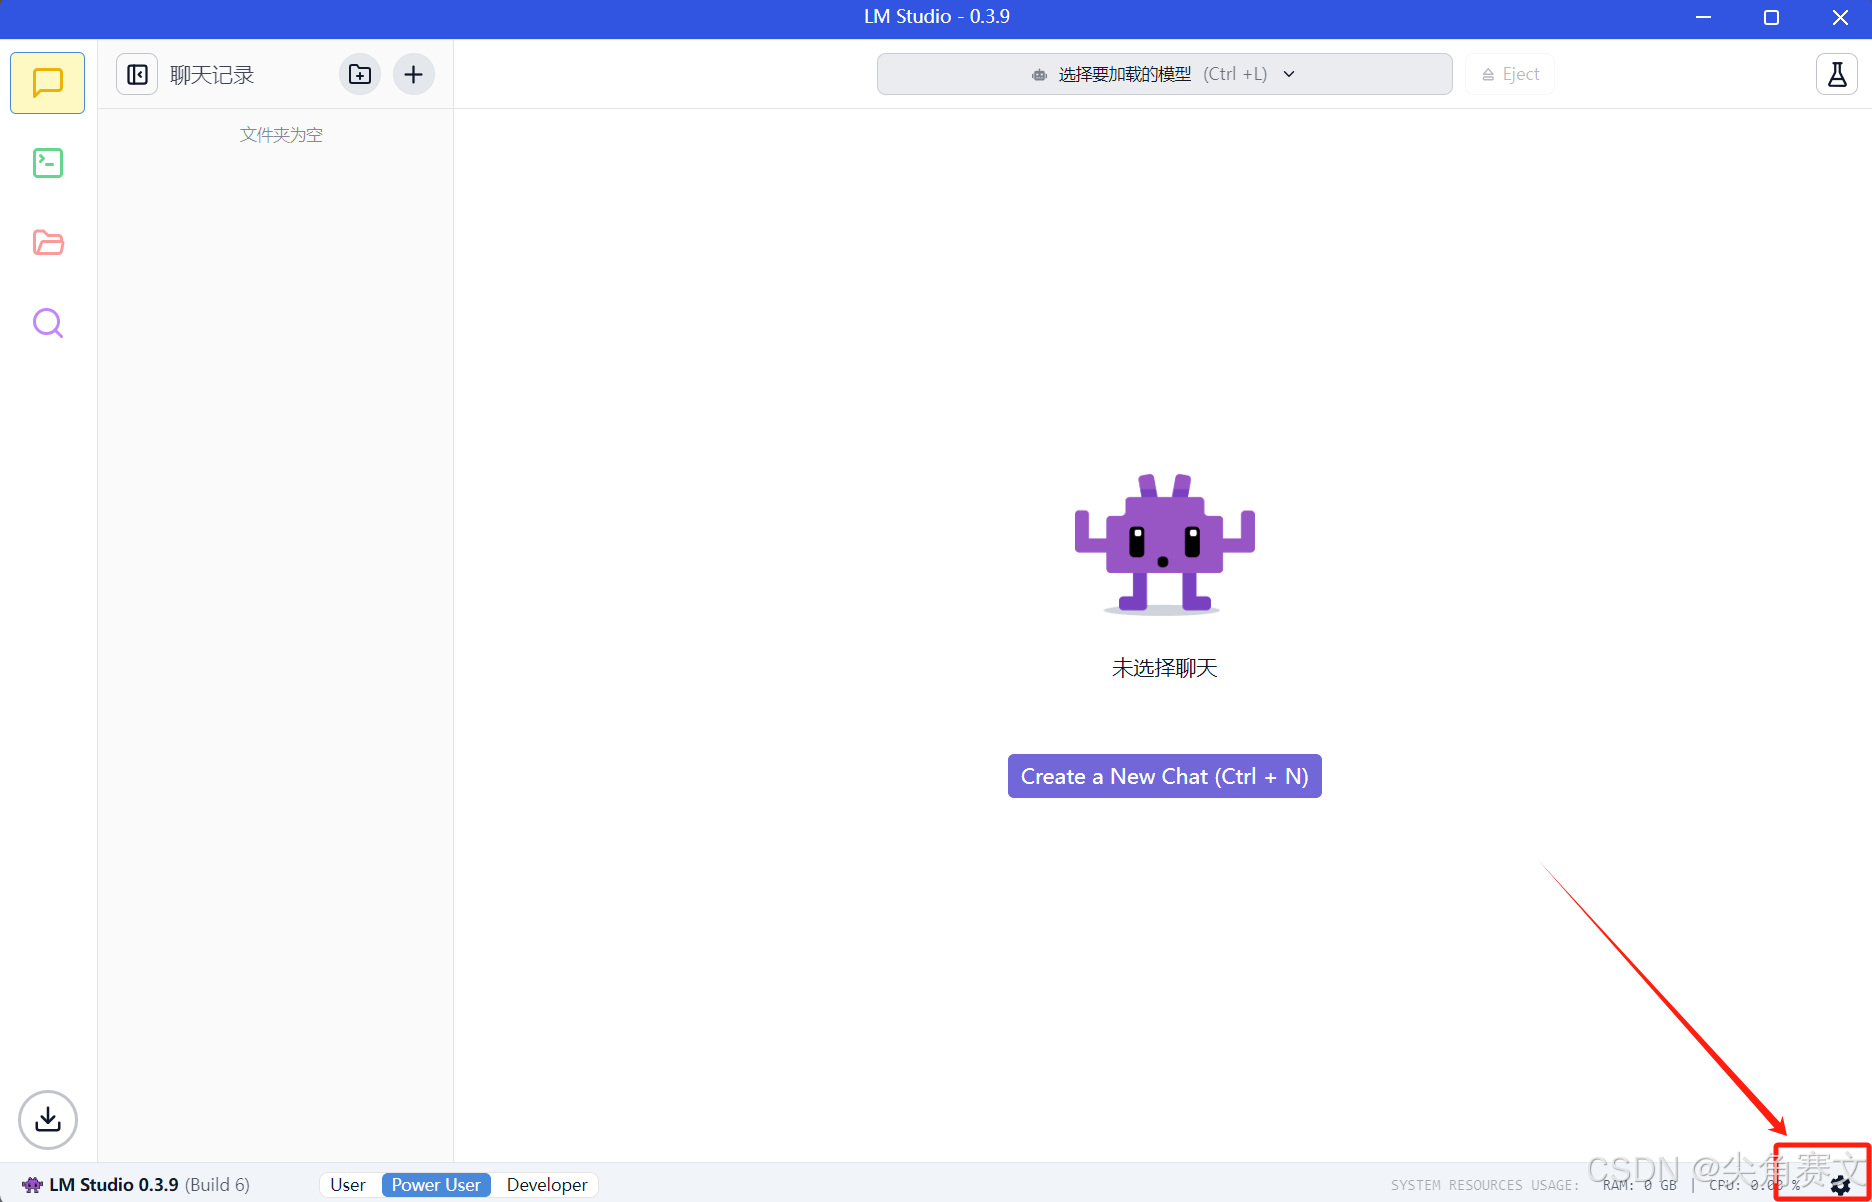Click the 未选择聊天 message text
Viewport: 1872px width, 1202px height.
coord(1164,668)
